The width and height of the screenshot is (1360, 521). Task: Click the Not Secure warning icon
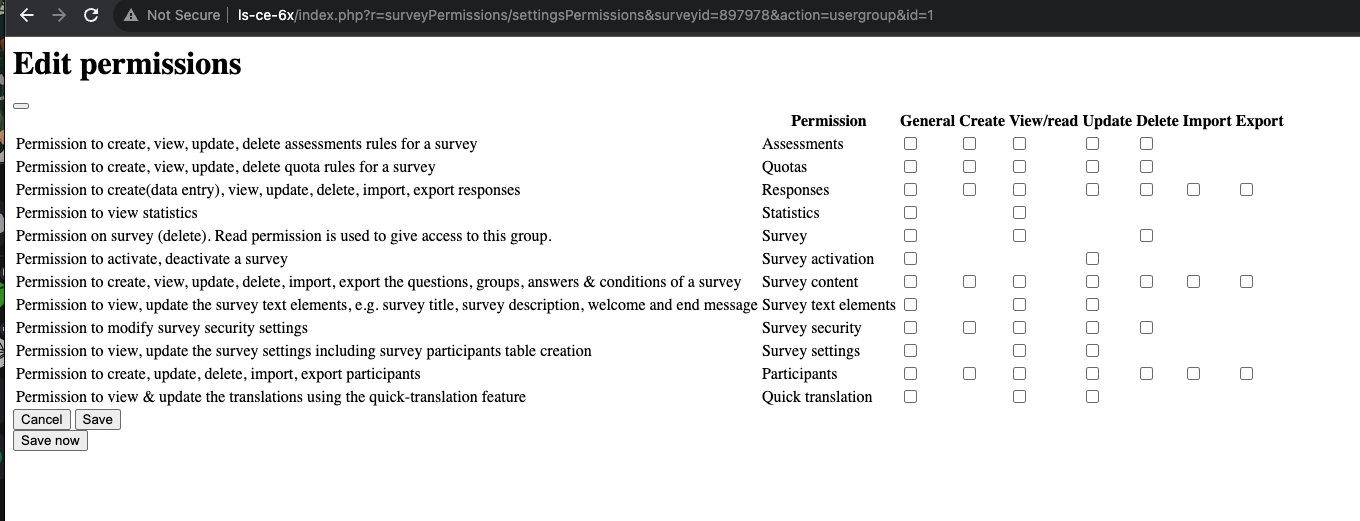pos(130,15)
